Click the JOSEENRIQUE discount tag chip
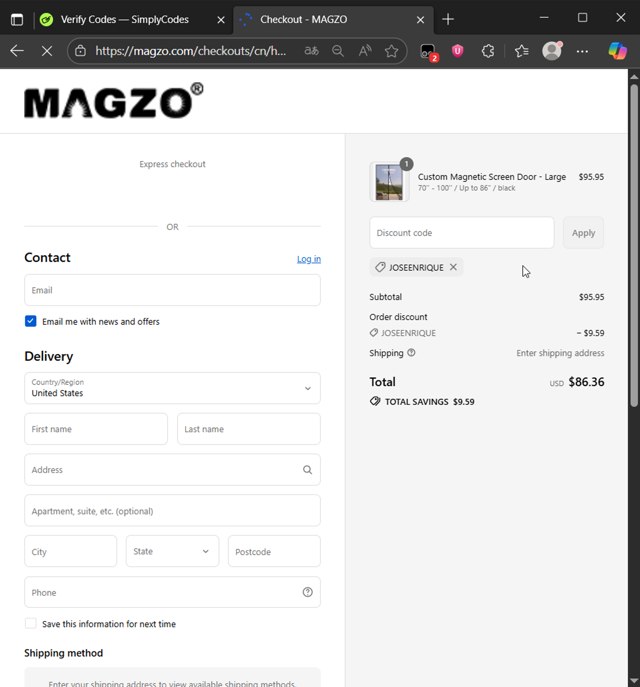Viewport: 640px width, 687px height. [x=416, y=267]
